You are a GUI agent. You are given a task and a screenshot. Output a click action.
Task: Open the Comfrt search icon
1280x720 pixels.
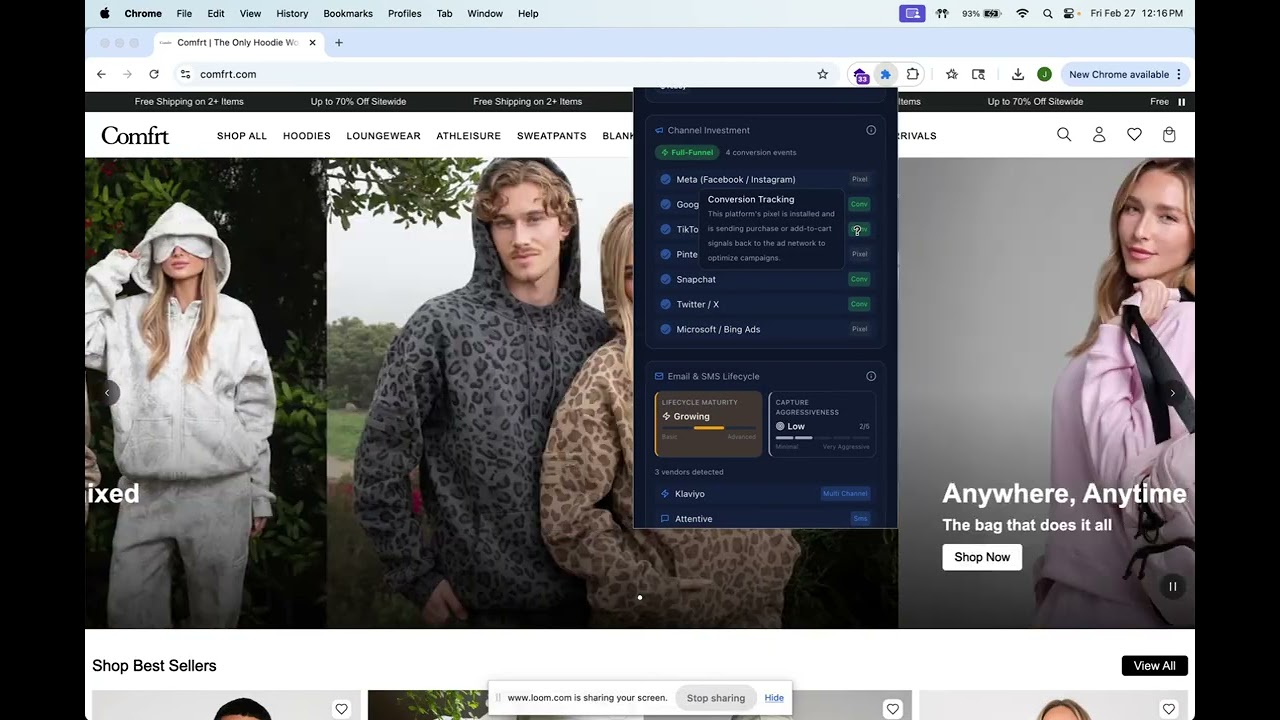point(1064,135)
